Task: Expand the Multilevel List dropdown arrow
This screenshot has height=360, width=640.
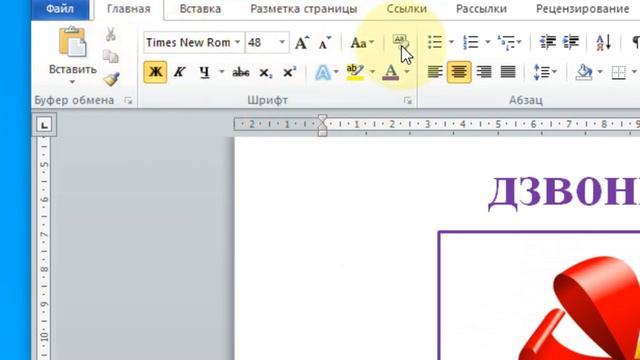Action: click(x=519, y=42)
